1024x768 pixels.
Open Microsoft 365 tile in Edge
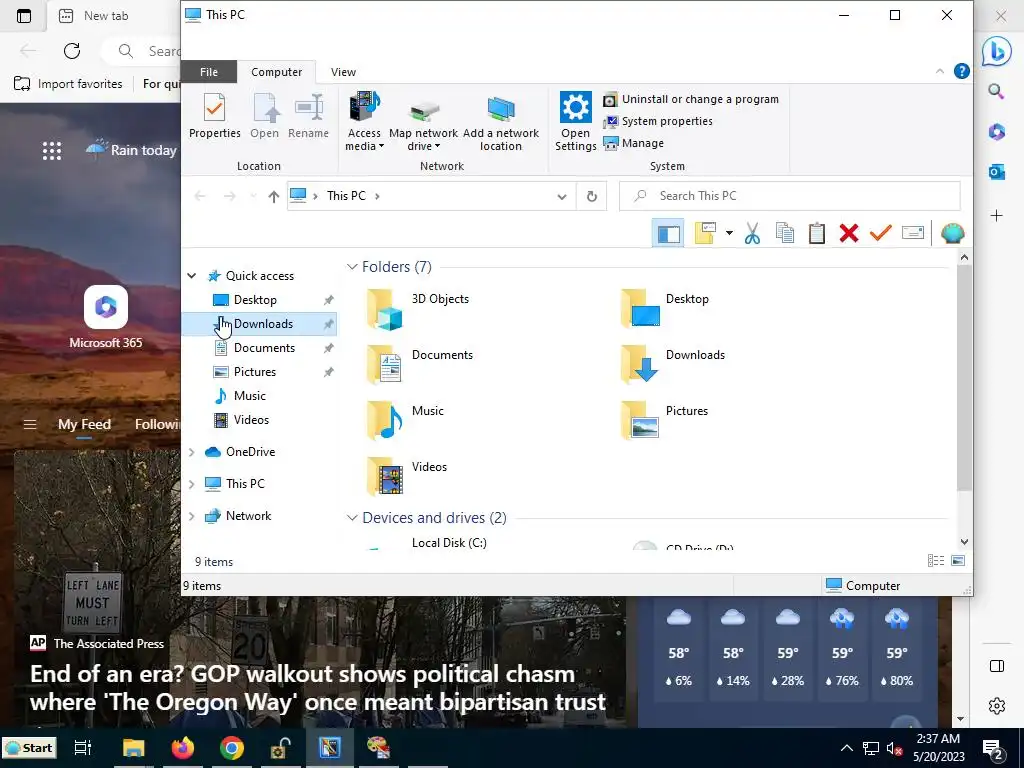(106, 317)
